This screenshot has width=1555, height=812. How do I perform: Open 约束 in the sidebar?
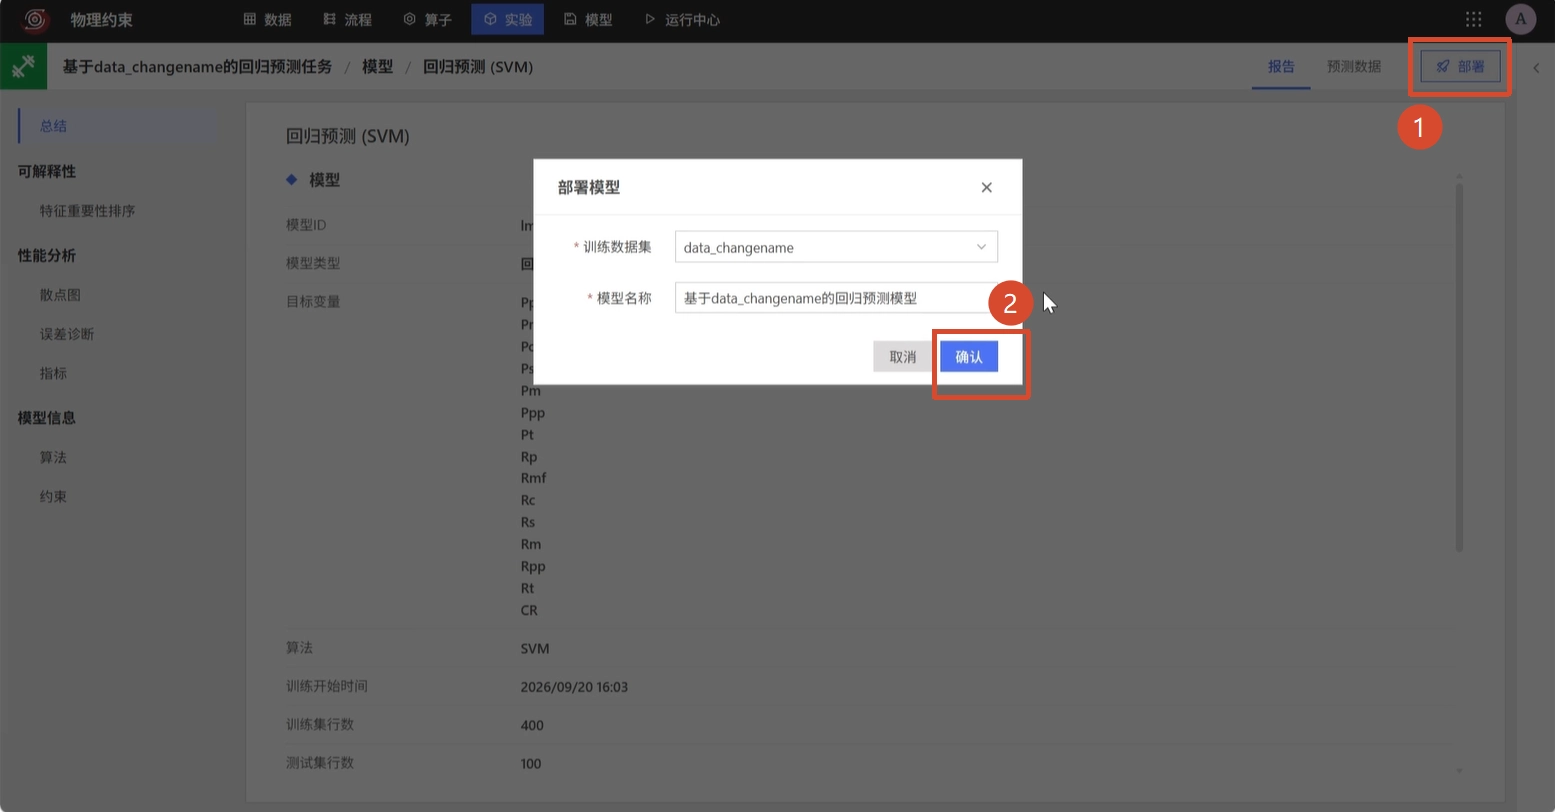point(53,496)
